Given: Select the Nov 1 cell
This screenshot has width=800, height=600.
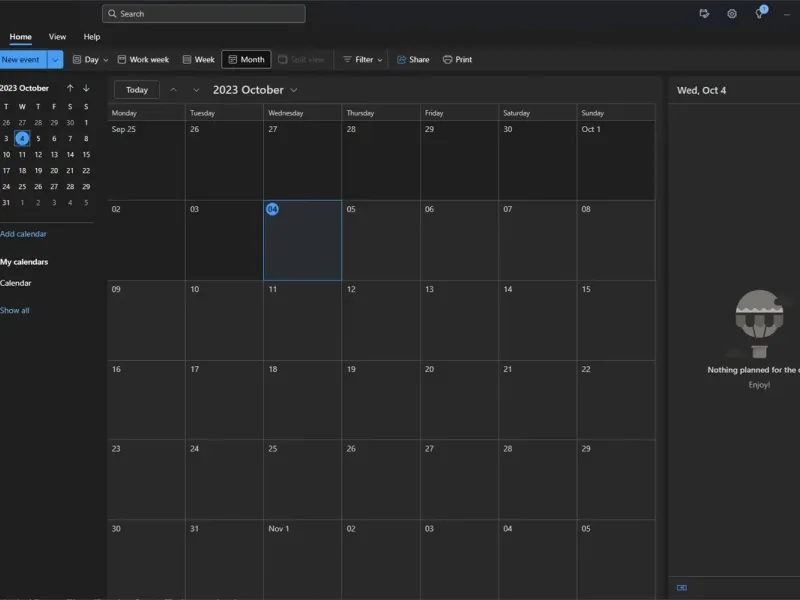Looking at the screenshot, I should tap(303, 560).
